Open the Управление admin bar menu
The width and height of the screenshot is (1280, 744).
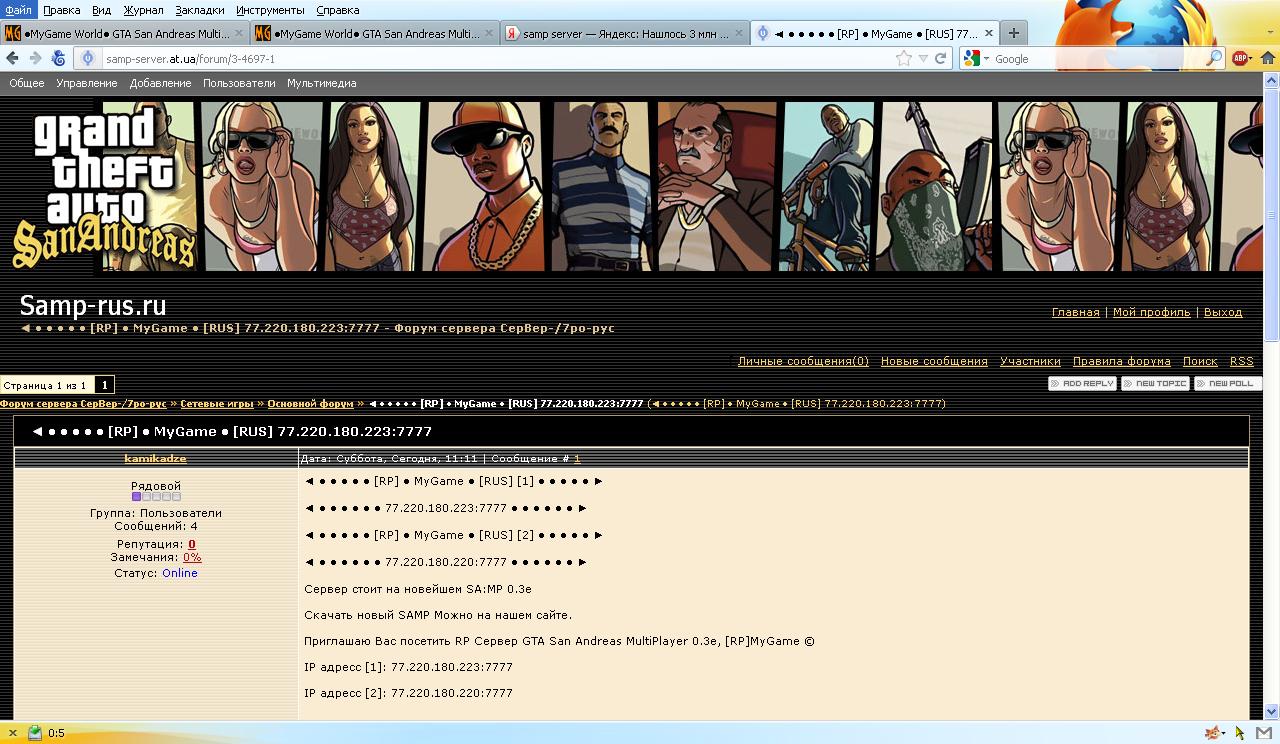86,83
